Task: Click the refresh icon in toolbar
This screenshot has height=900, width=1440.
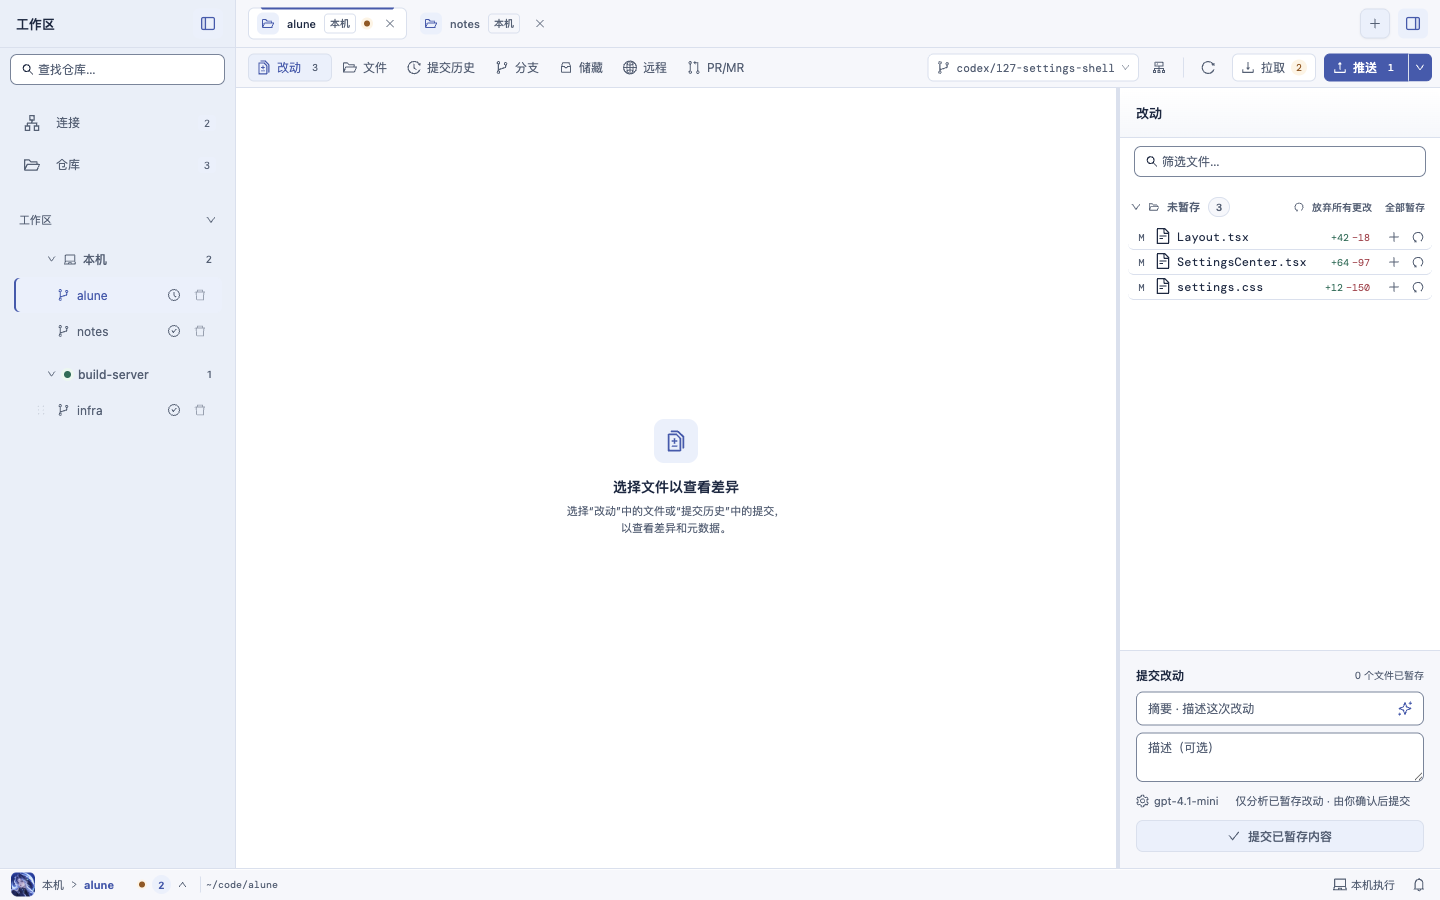Action: [1208, 68]
